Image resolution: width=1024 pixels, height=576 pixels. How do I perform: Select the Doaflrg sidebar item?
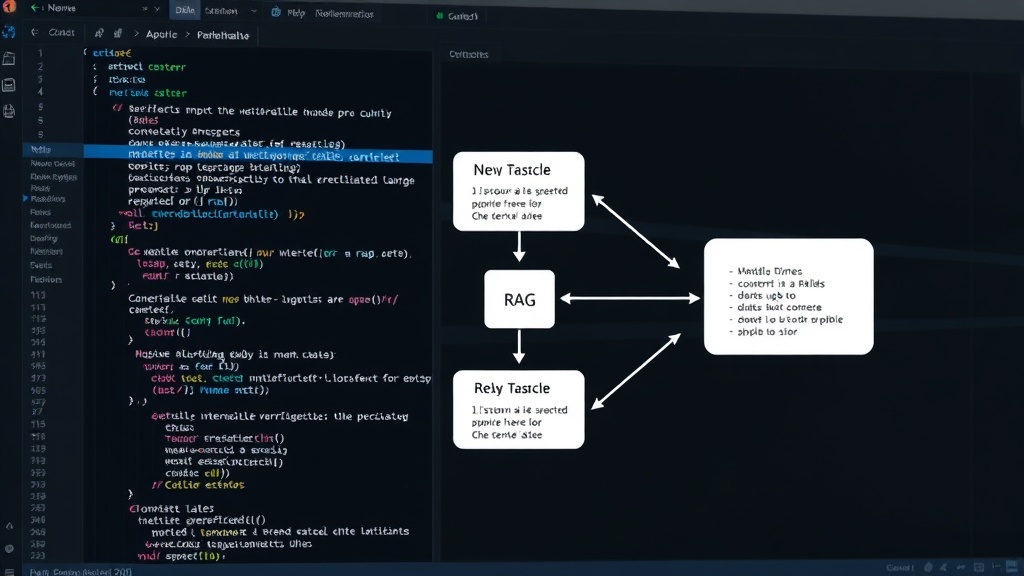[x=43, y=238]
